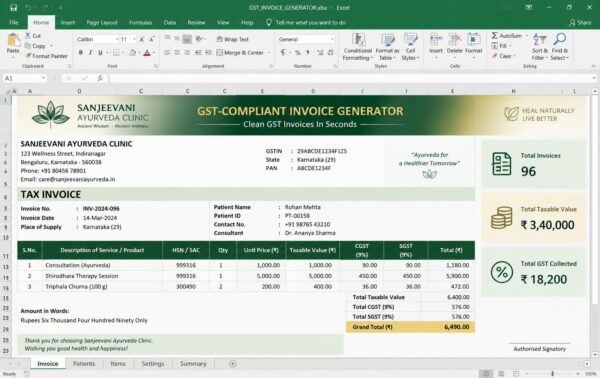The height and width of the screenshot is (378, 600).
Task: Apply Underline formatting
Action: click(100, 52)
